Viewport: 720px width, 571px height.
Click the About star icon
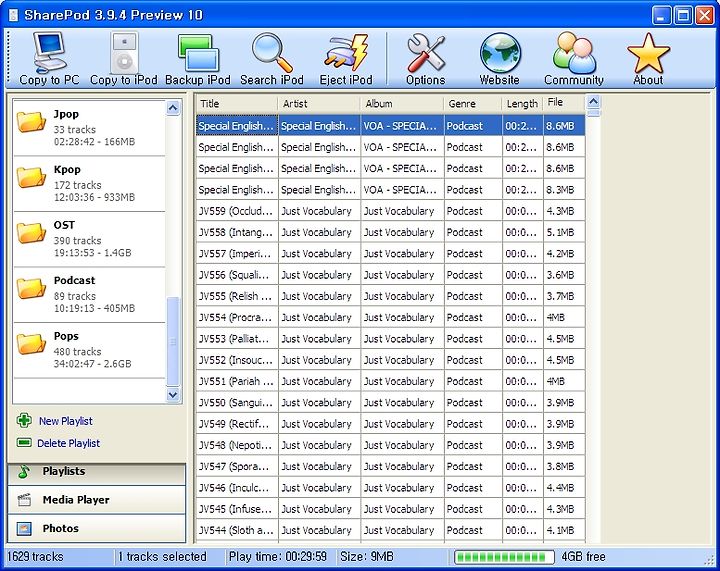tap(648, 53)
